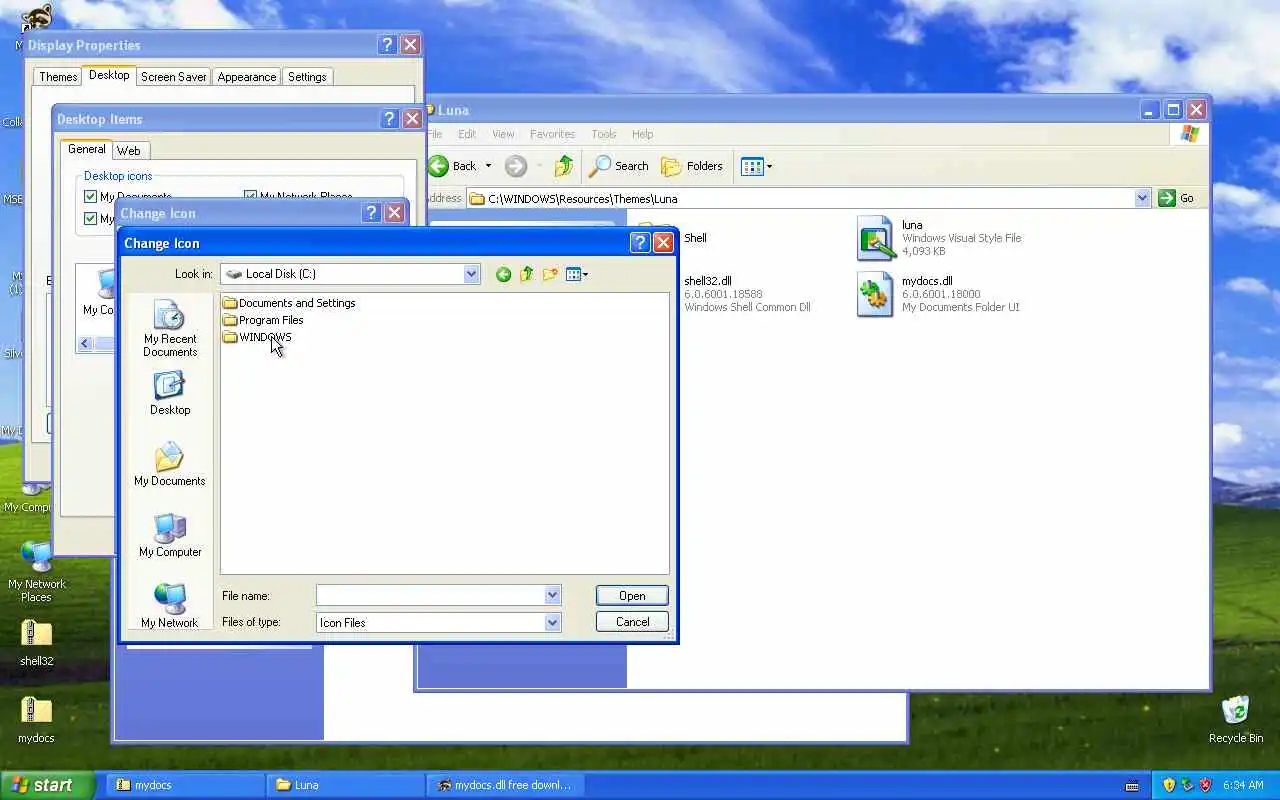Expand the Look in drive dropdown
This screenshot has height=800, width=1280.
pyautogui.click(x=471, y=274)
